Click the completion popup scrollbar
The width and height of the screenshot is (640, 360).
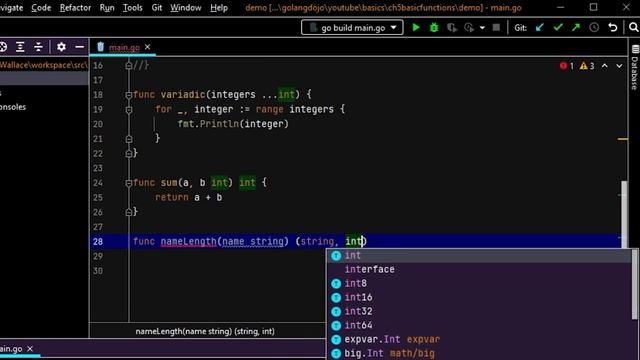(x=635, y=284)
